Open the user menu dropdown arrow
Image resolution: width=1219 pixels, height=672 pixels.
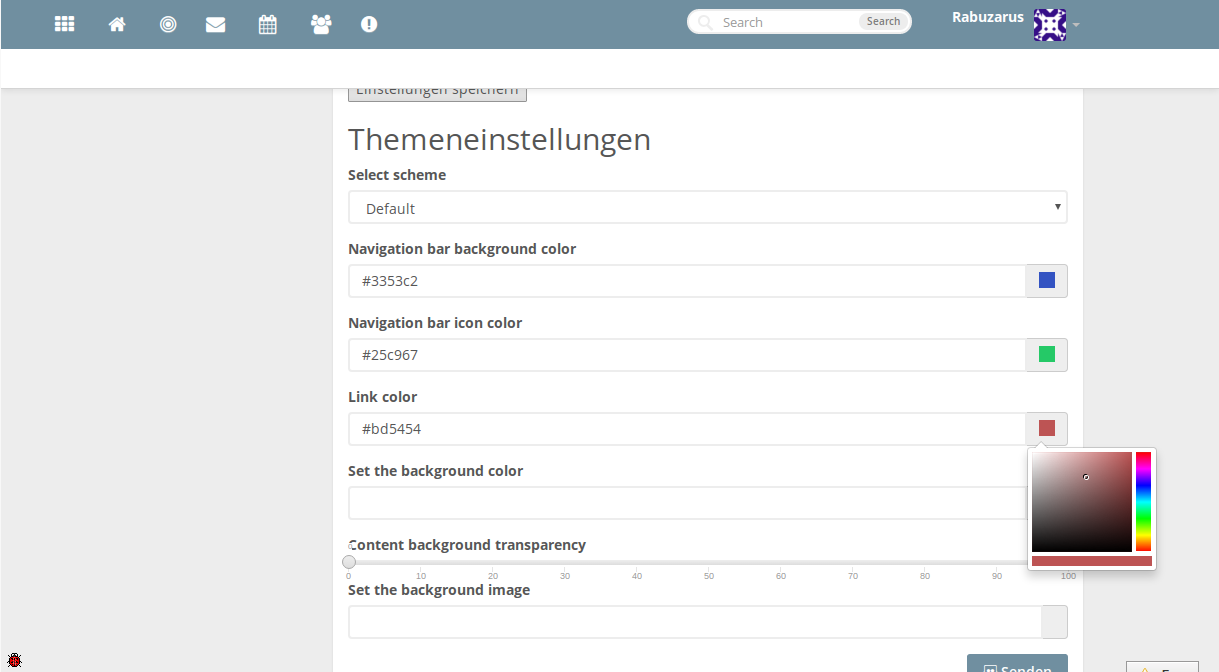(x=1076, y=25)
